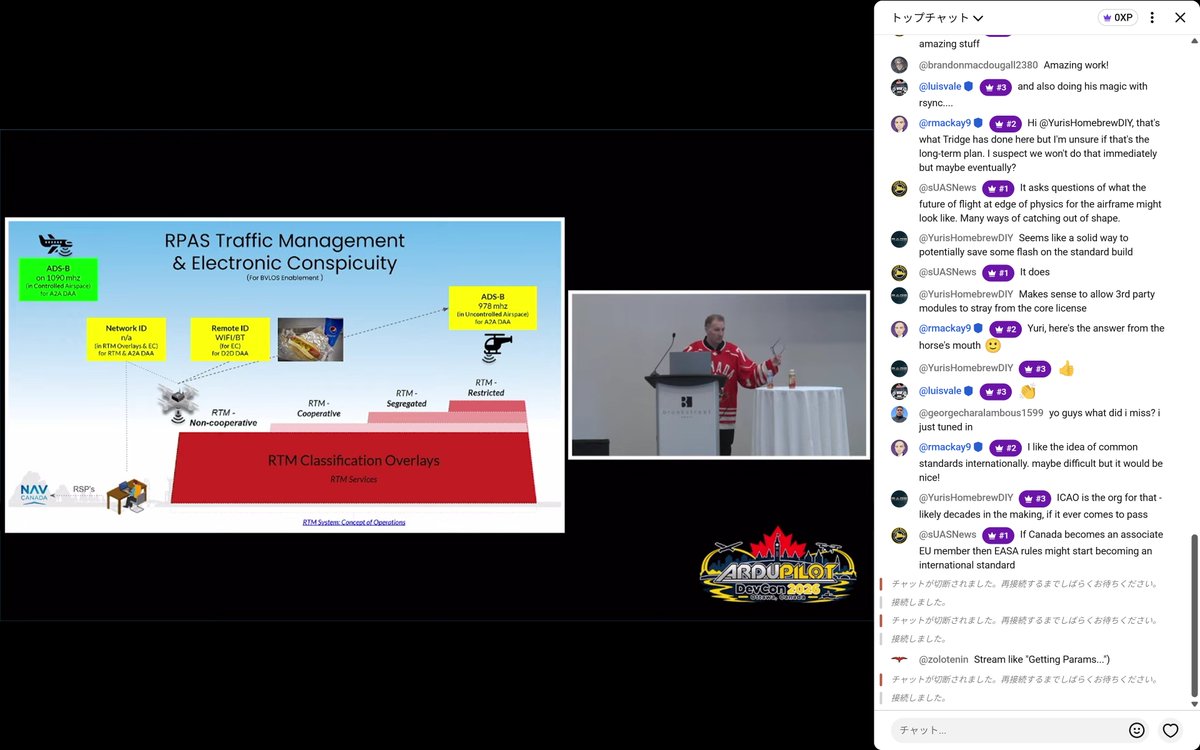Image resolution: width=1200 pixels, height=750 pixels.
Task: Click 'Stream like "Getting Params...")' message
Action: 1042,660
